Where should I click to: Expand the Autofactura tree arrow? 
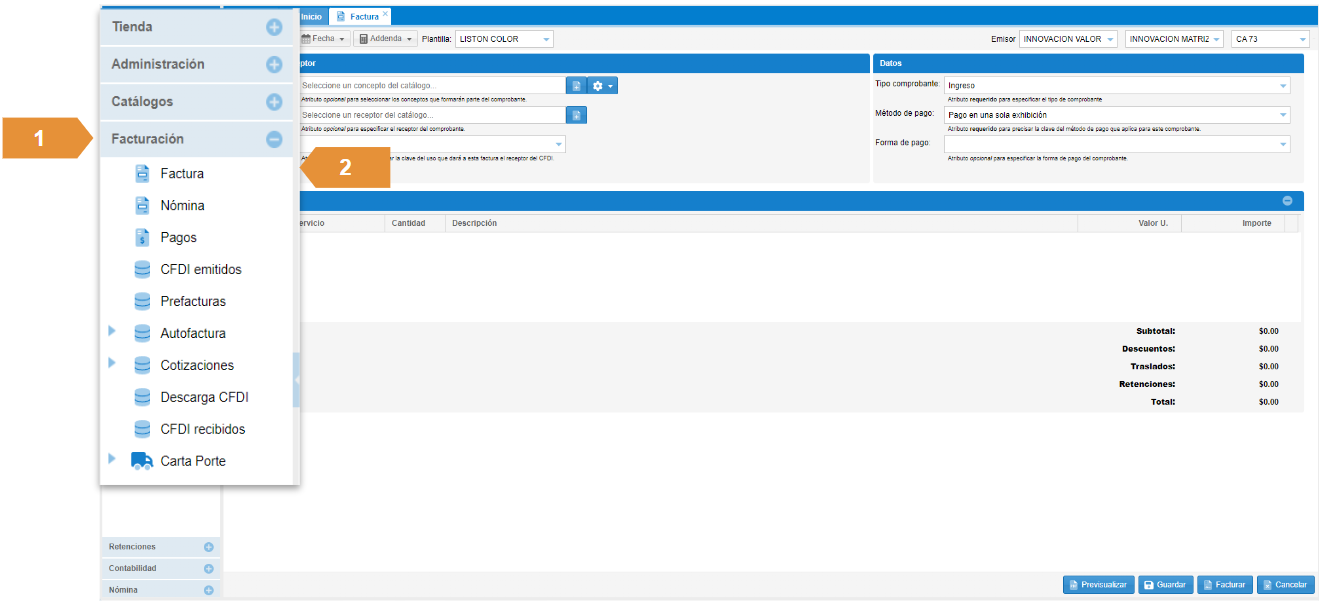(x=112, y=331)
